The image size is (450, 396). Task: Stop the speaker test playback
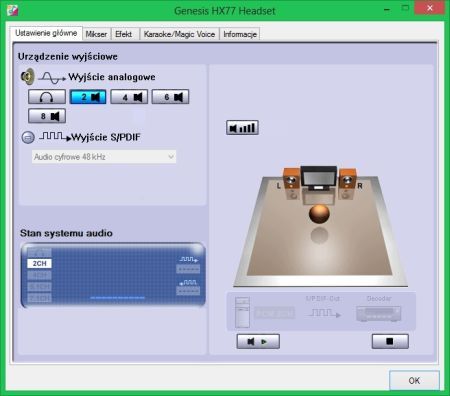(390, 342)
